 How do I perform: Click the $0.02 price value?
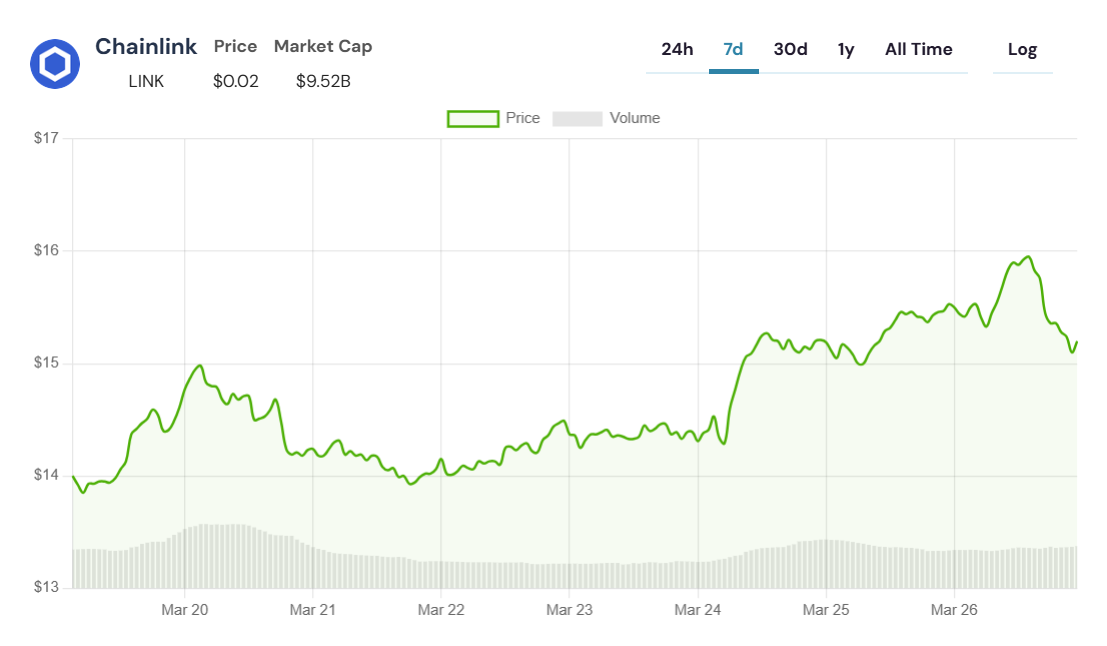tap(236, 82)
